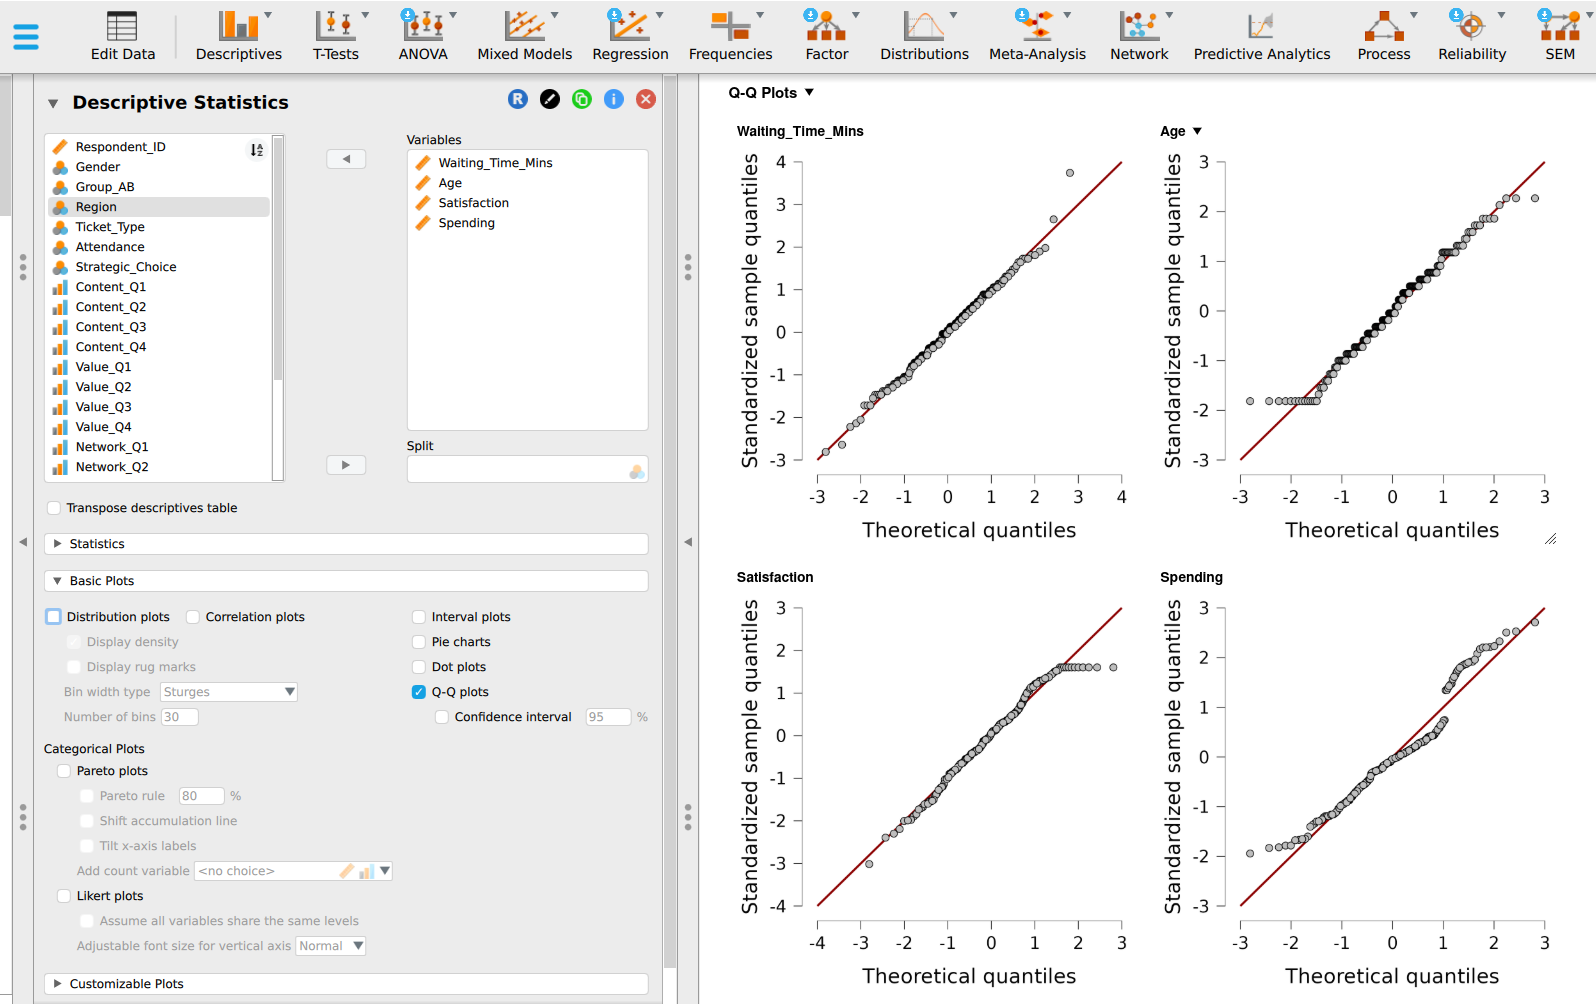Viewport: 1596px width, 1004px height.
Task: Open the Meta-Analysis module
Action: click(x=1037, y=36)
